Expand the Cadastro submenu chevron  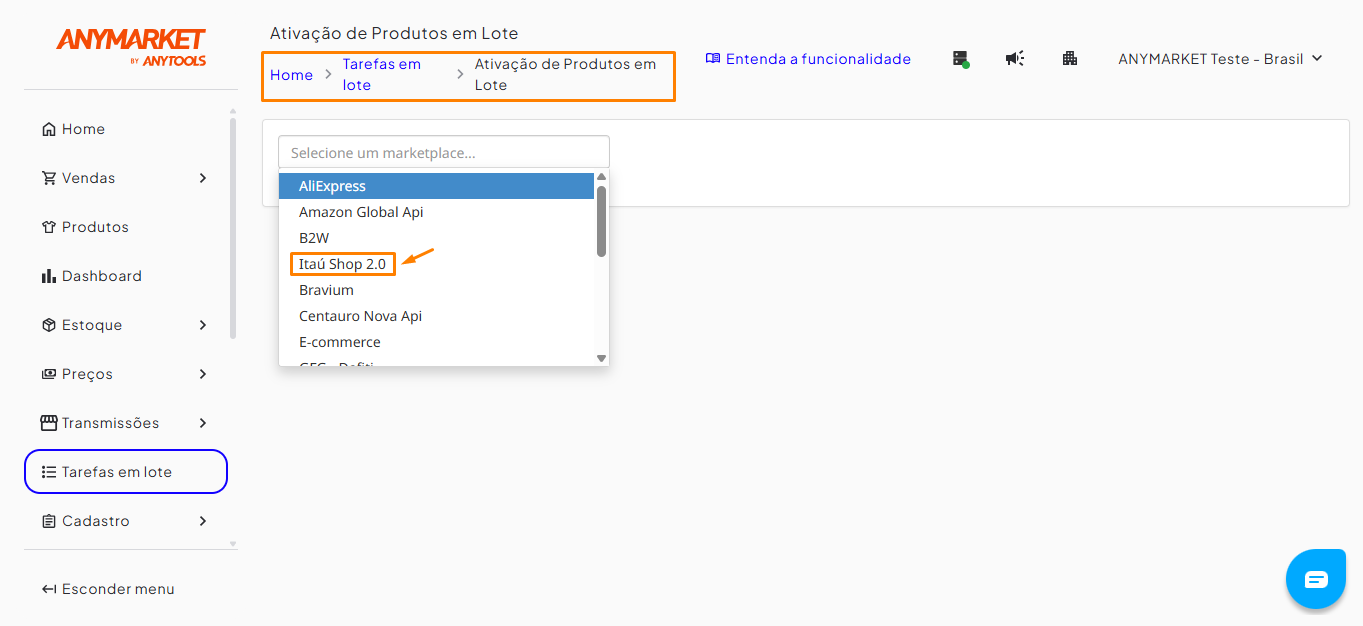coord(203,521)
